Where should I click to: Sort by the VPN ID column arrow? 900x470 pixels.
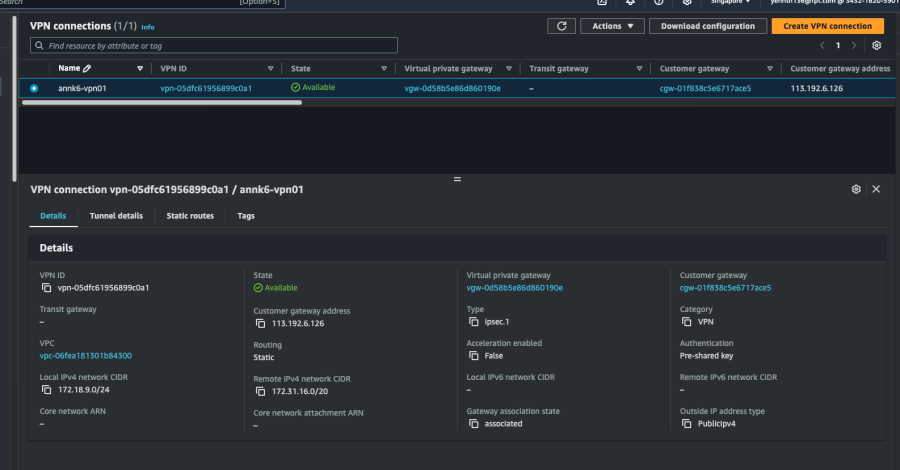[x=270, y=68]
